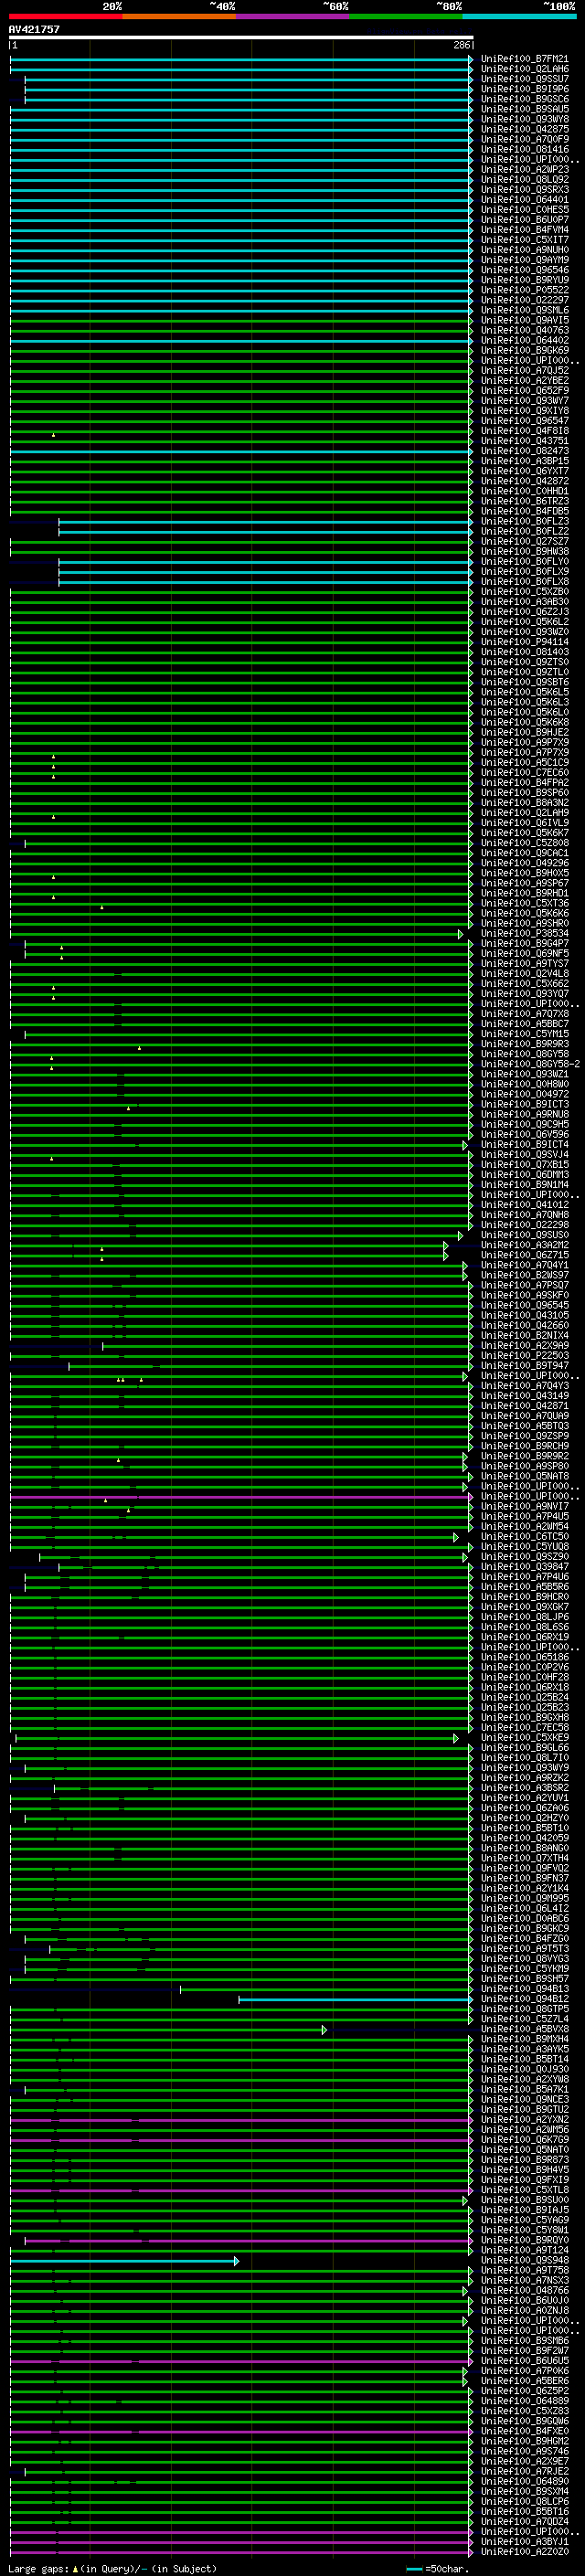
Task: Click the cyan ~100% identity legend bar
Action: (x=520, y=16)
